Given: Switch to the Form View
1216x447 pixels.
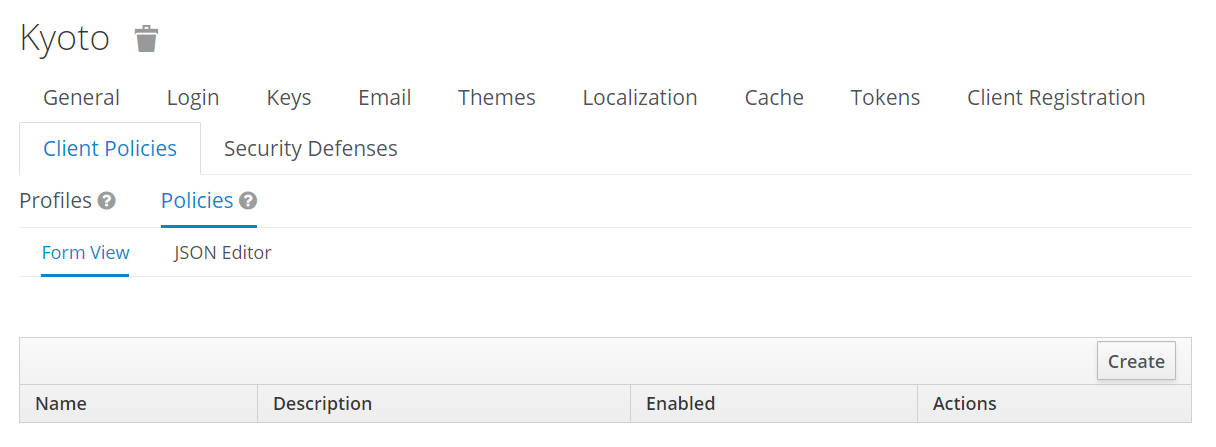Looking at the screenshot, I should 85,252.
